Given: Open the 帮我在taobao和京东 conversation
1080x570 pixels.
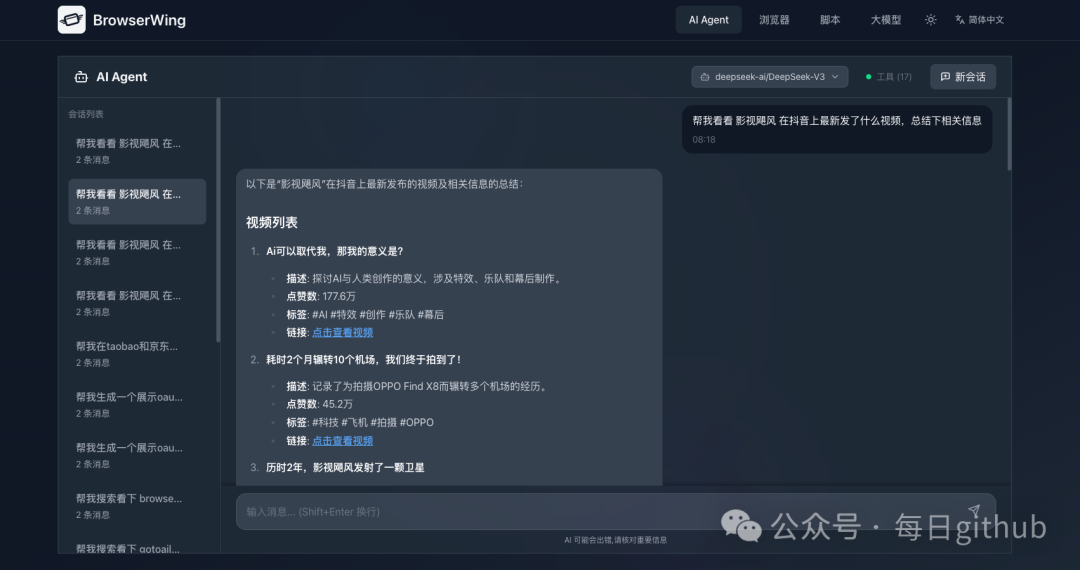Looking at the screenshot, I should (137, 354).
